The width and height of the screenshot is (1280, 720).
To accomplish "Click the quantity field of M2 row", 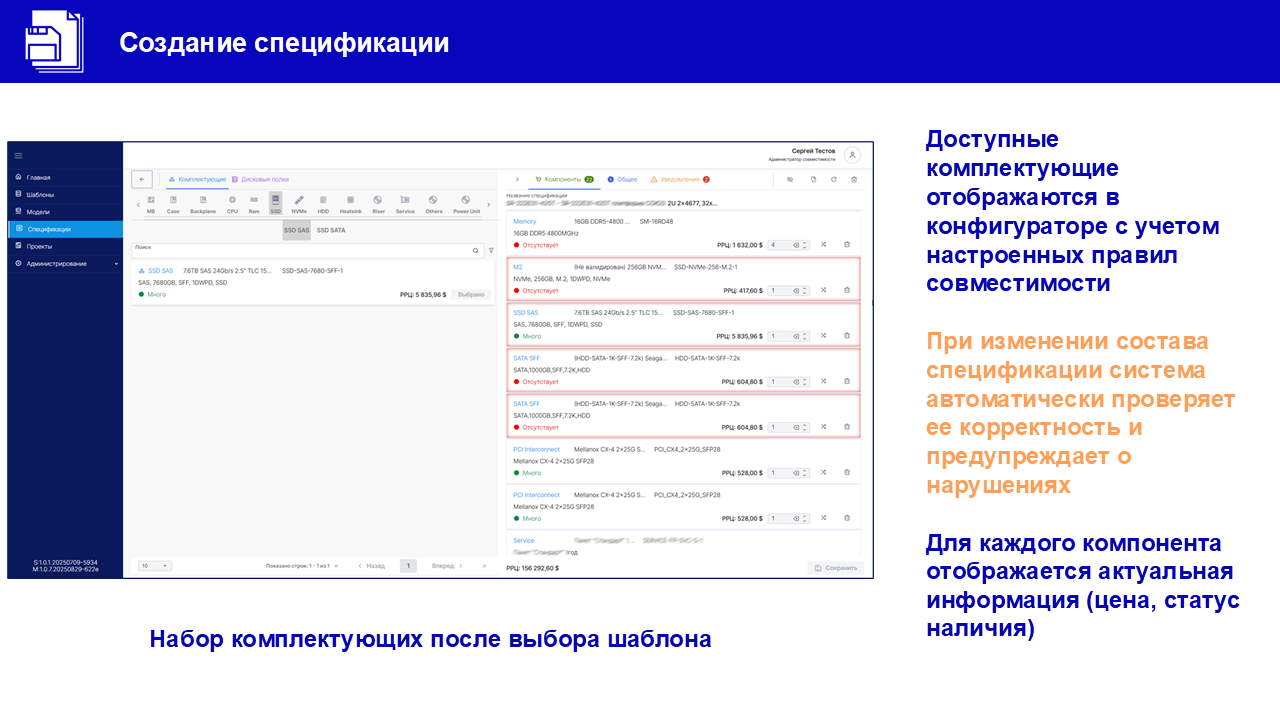I will [x=788, y=290].
